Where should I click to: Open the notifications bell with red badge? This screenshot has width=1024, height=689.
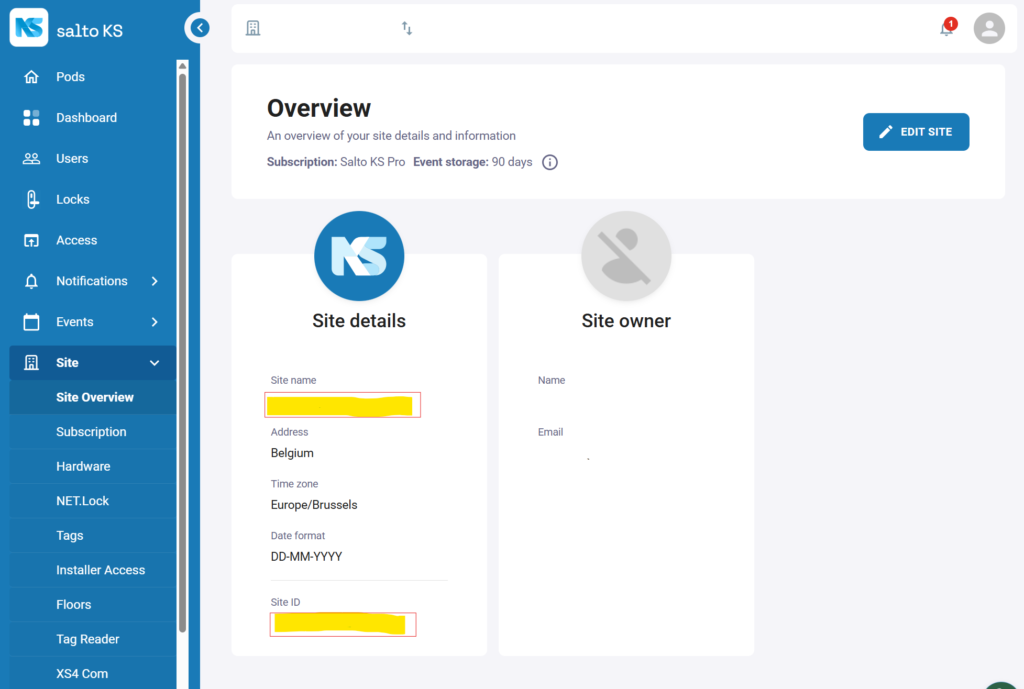(946, 28)
